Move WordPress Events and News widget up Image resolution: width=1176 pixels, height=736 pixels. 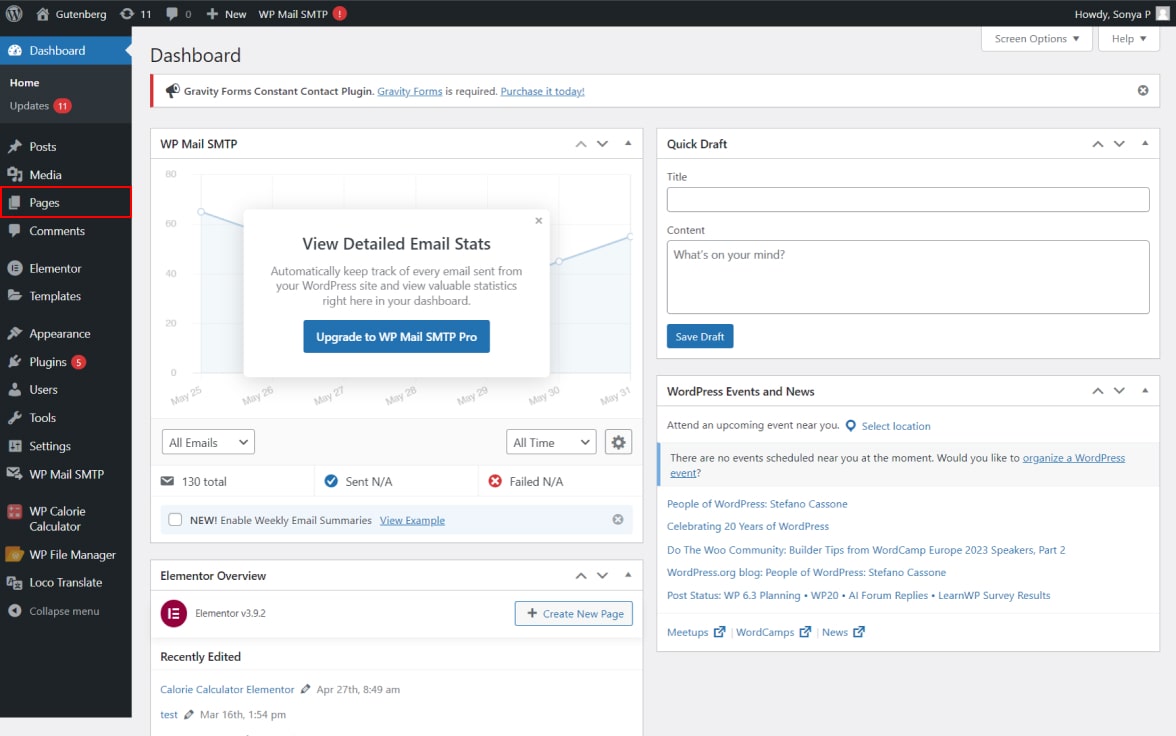[x=1097, y=391]
